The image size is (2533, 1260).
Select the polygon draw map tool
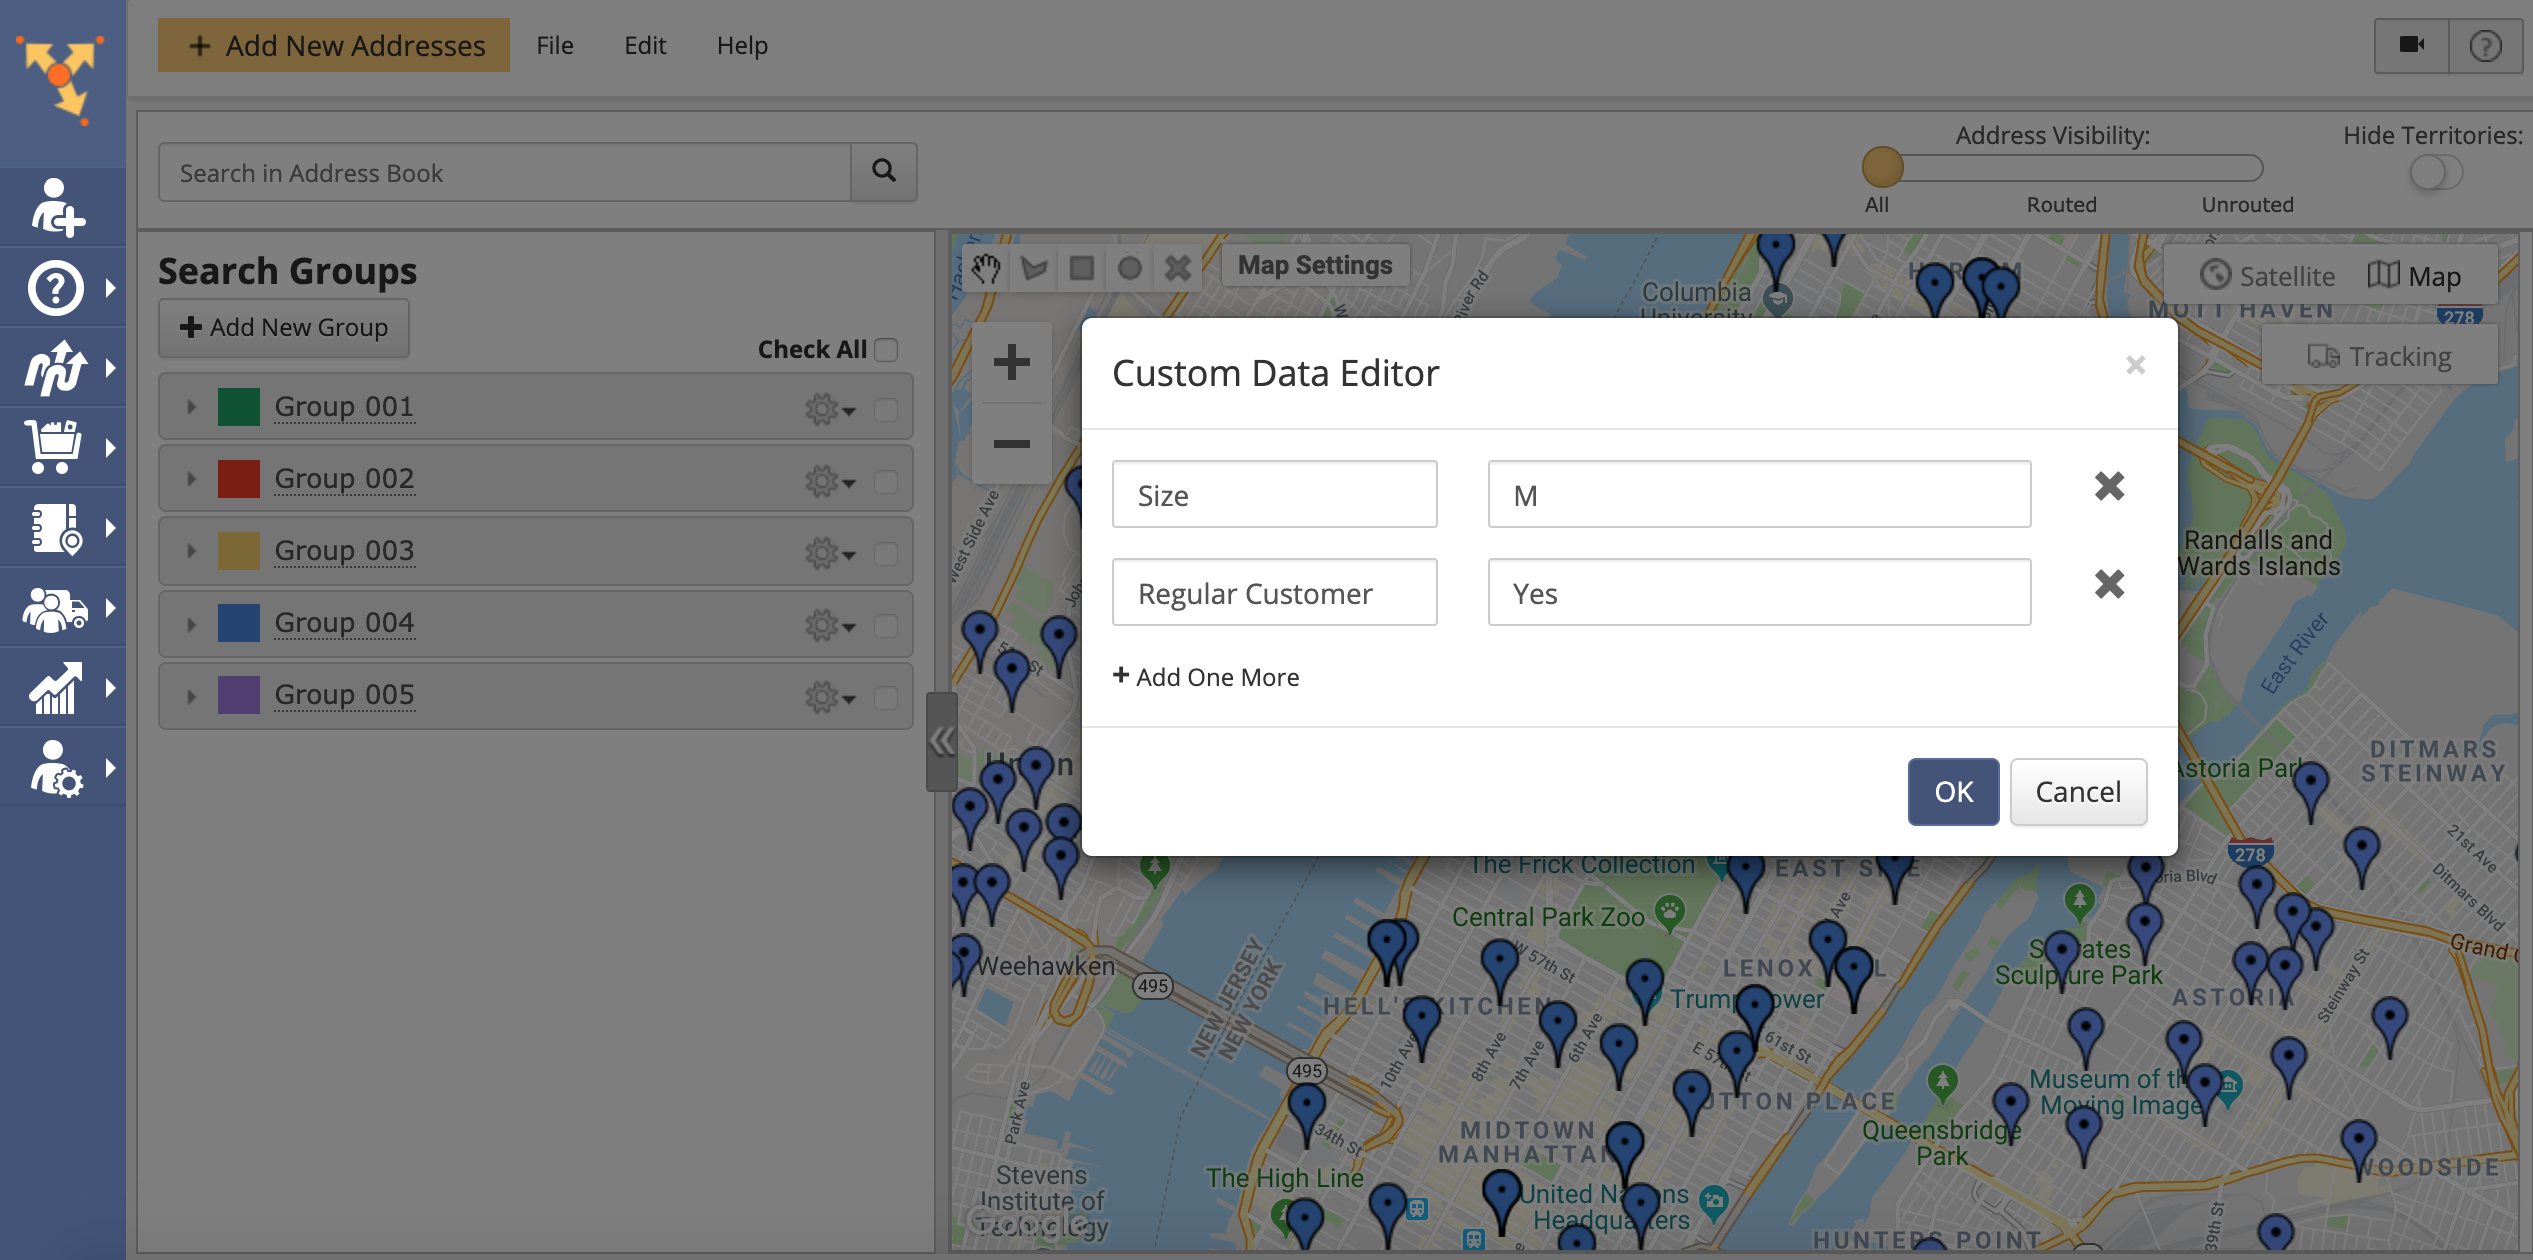pyautogui.click(x=1034, y=267)
